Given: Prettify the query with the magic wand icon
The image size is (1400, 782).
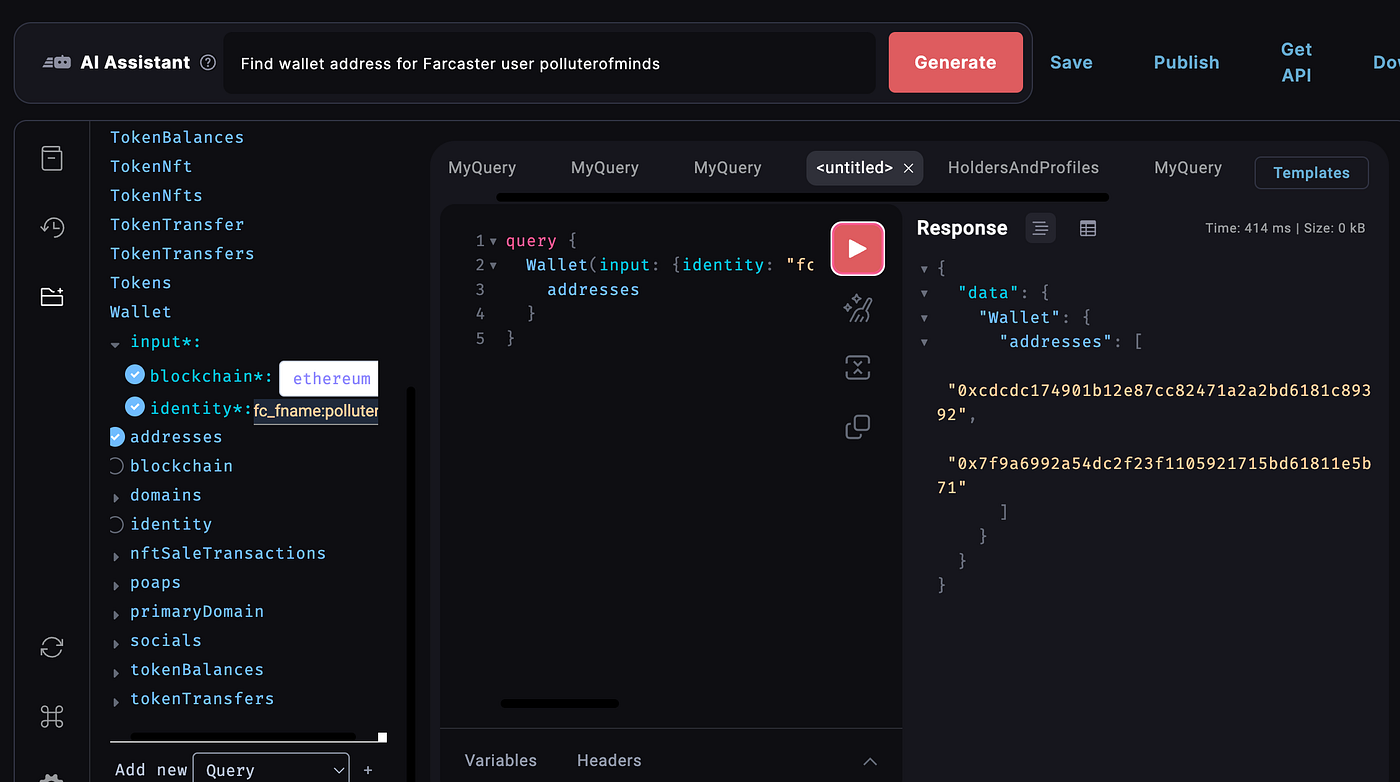Looking at the screenshot, I should 857,308.
